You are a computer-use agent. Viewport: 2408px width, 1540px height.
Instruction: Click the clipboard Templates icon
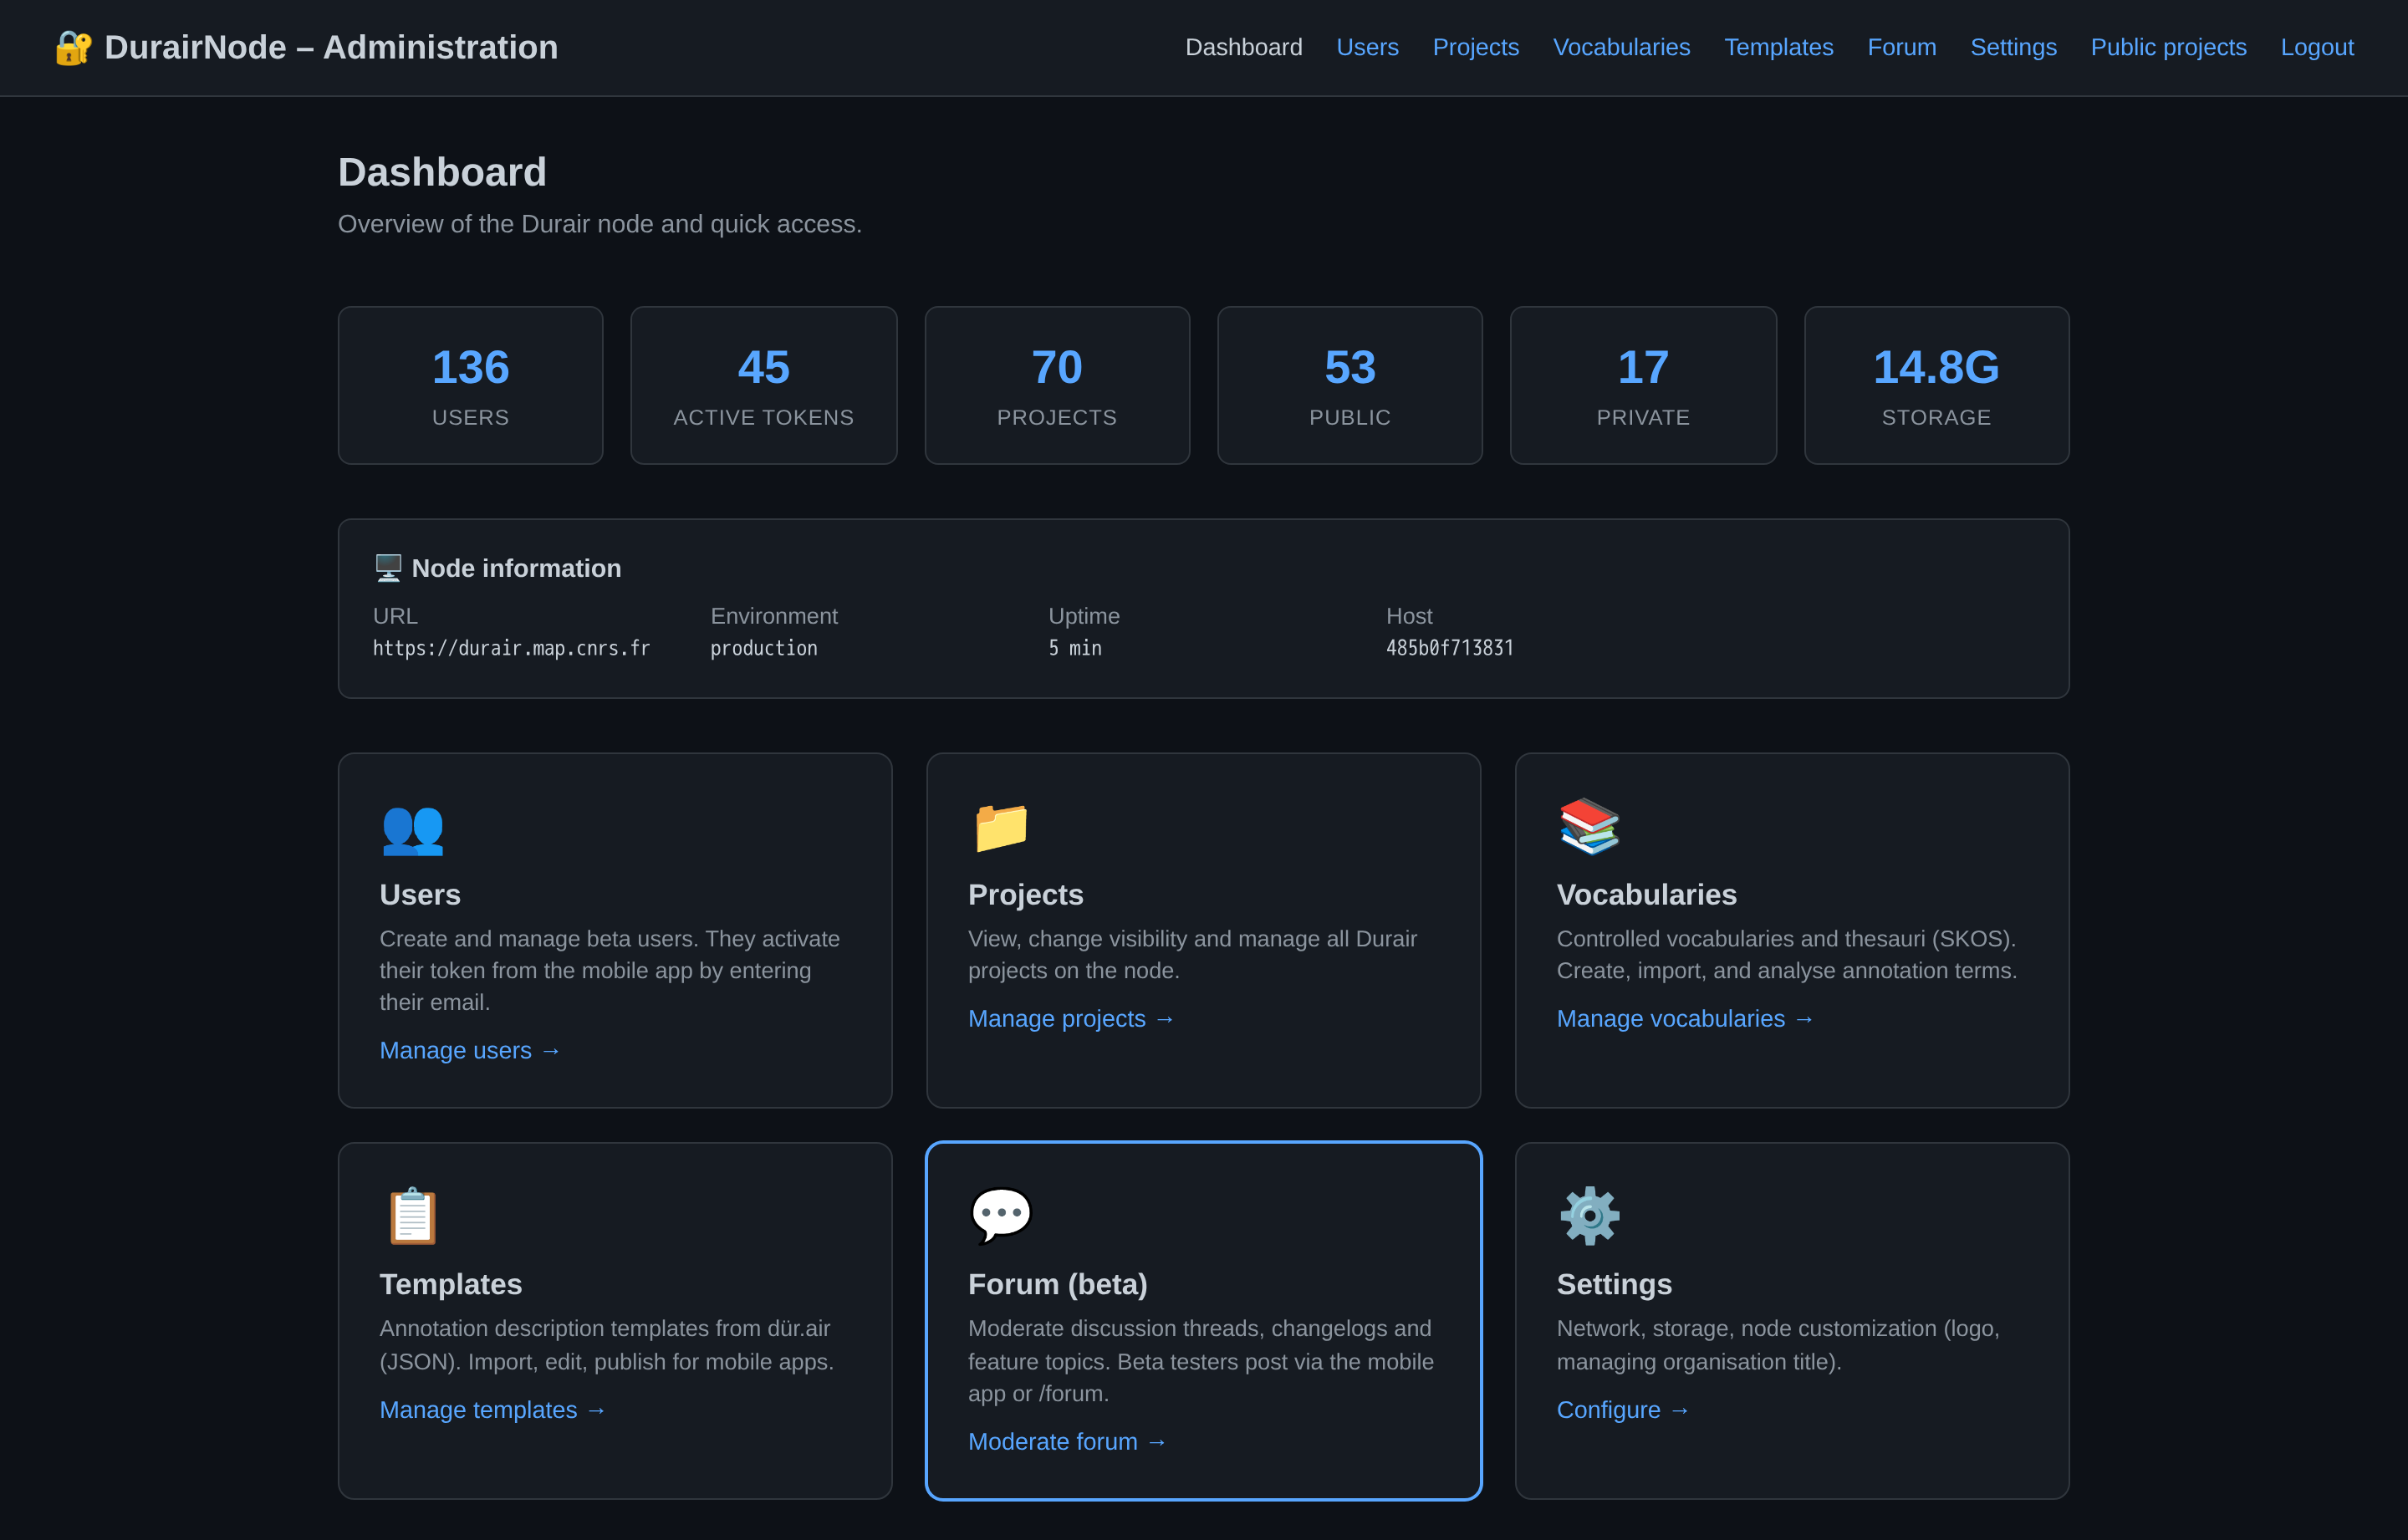click(412, 1216)
